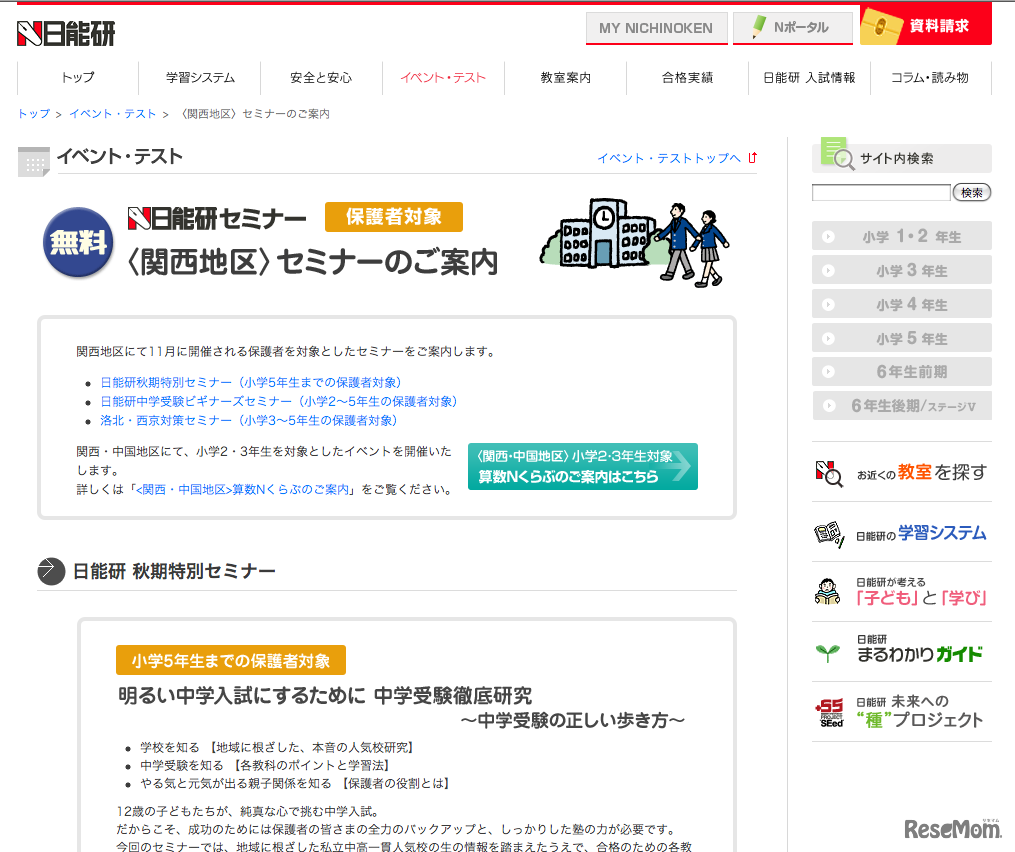Viewport: 1015px width, 852px height.
Task: Click the お近くの教室を探す banner
Action: [901, 472]
